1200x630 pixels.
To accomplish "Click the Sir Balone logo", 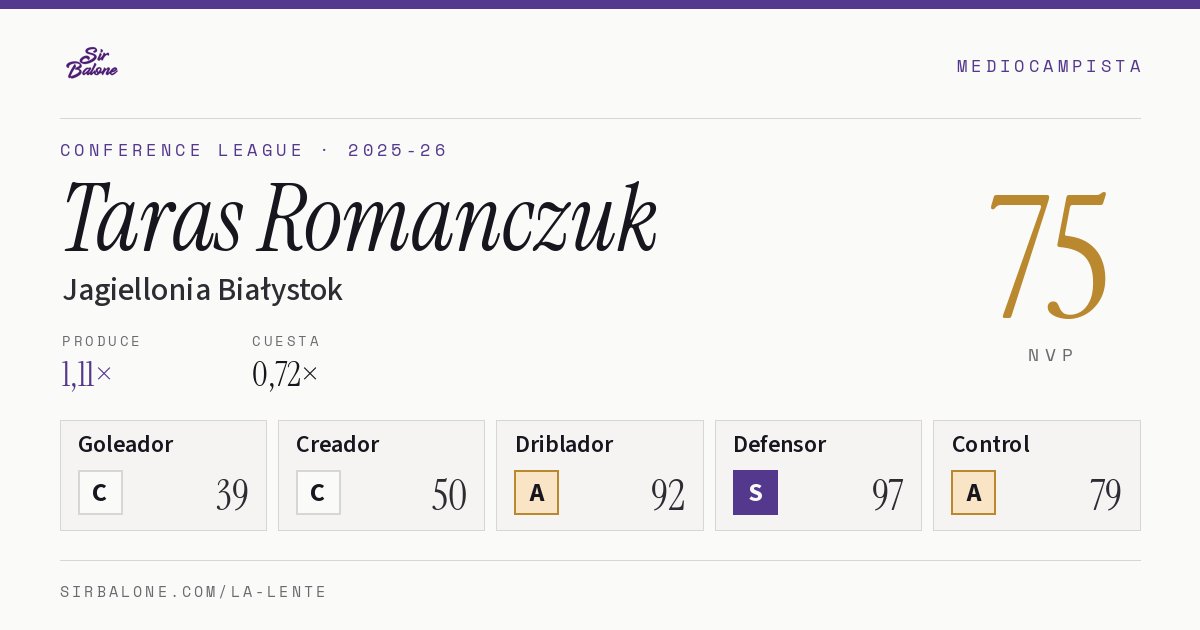I will [92, 63].
